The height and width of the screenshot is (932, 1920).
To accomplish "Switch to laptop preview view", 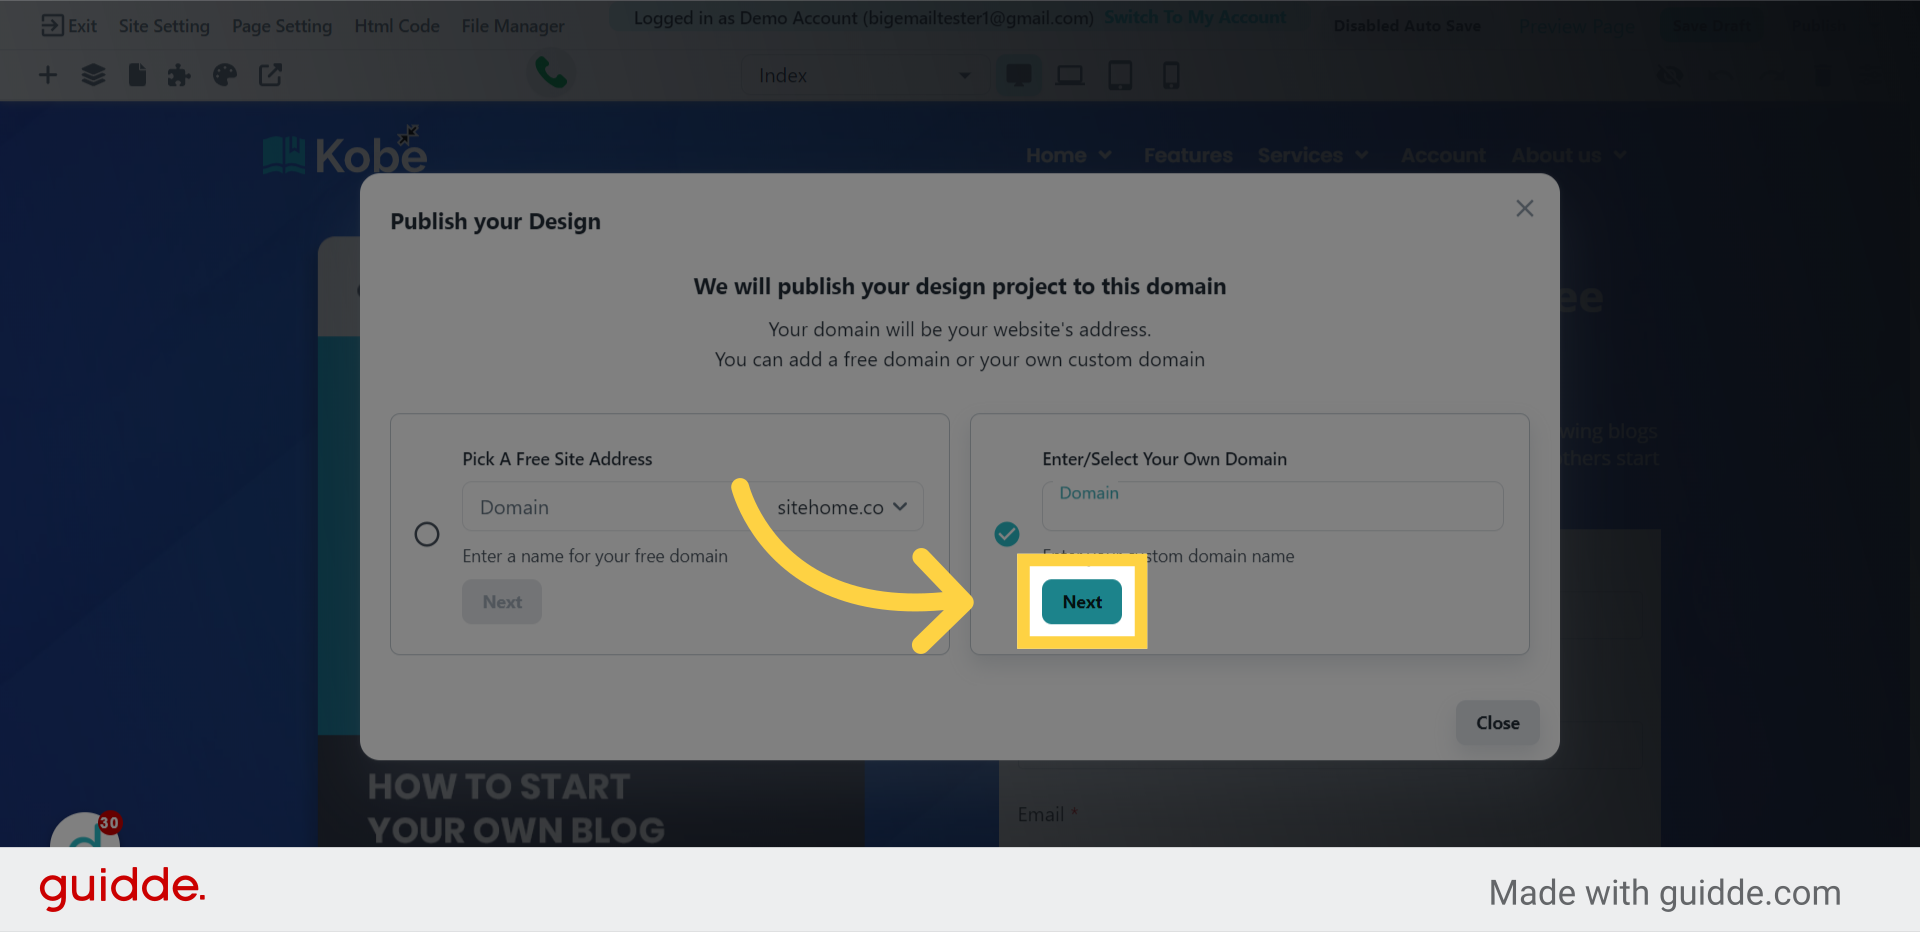I will coord(1070,75).
